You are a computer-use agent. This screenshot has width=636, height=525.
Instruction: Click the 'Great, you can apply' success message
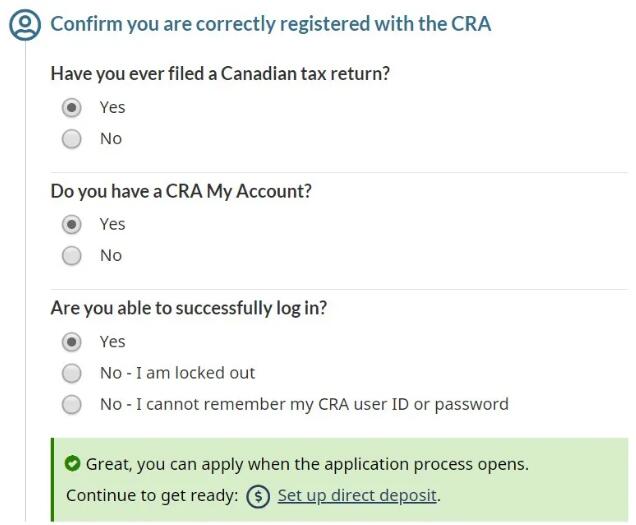pyautogui.click(x=307, y=465)
